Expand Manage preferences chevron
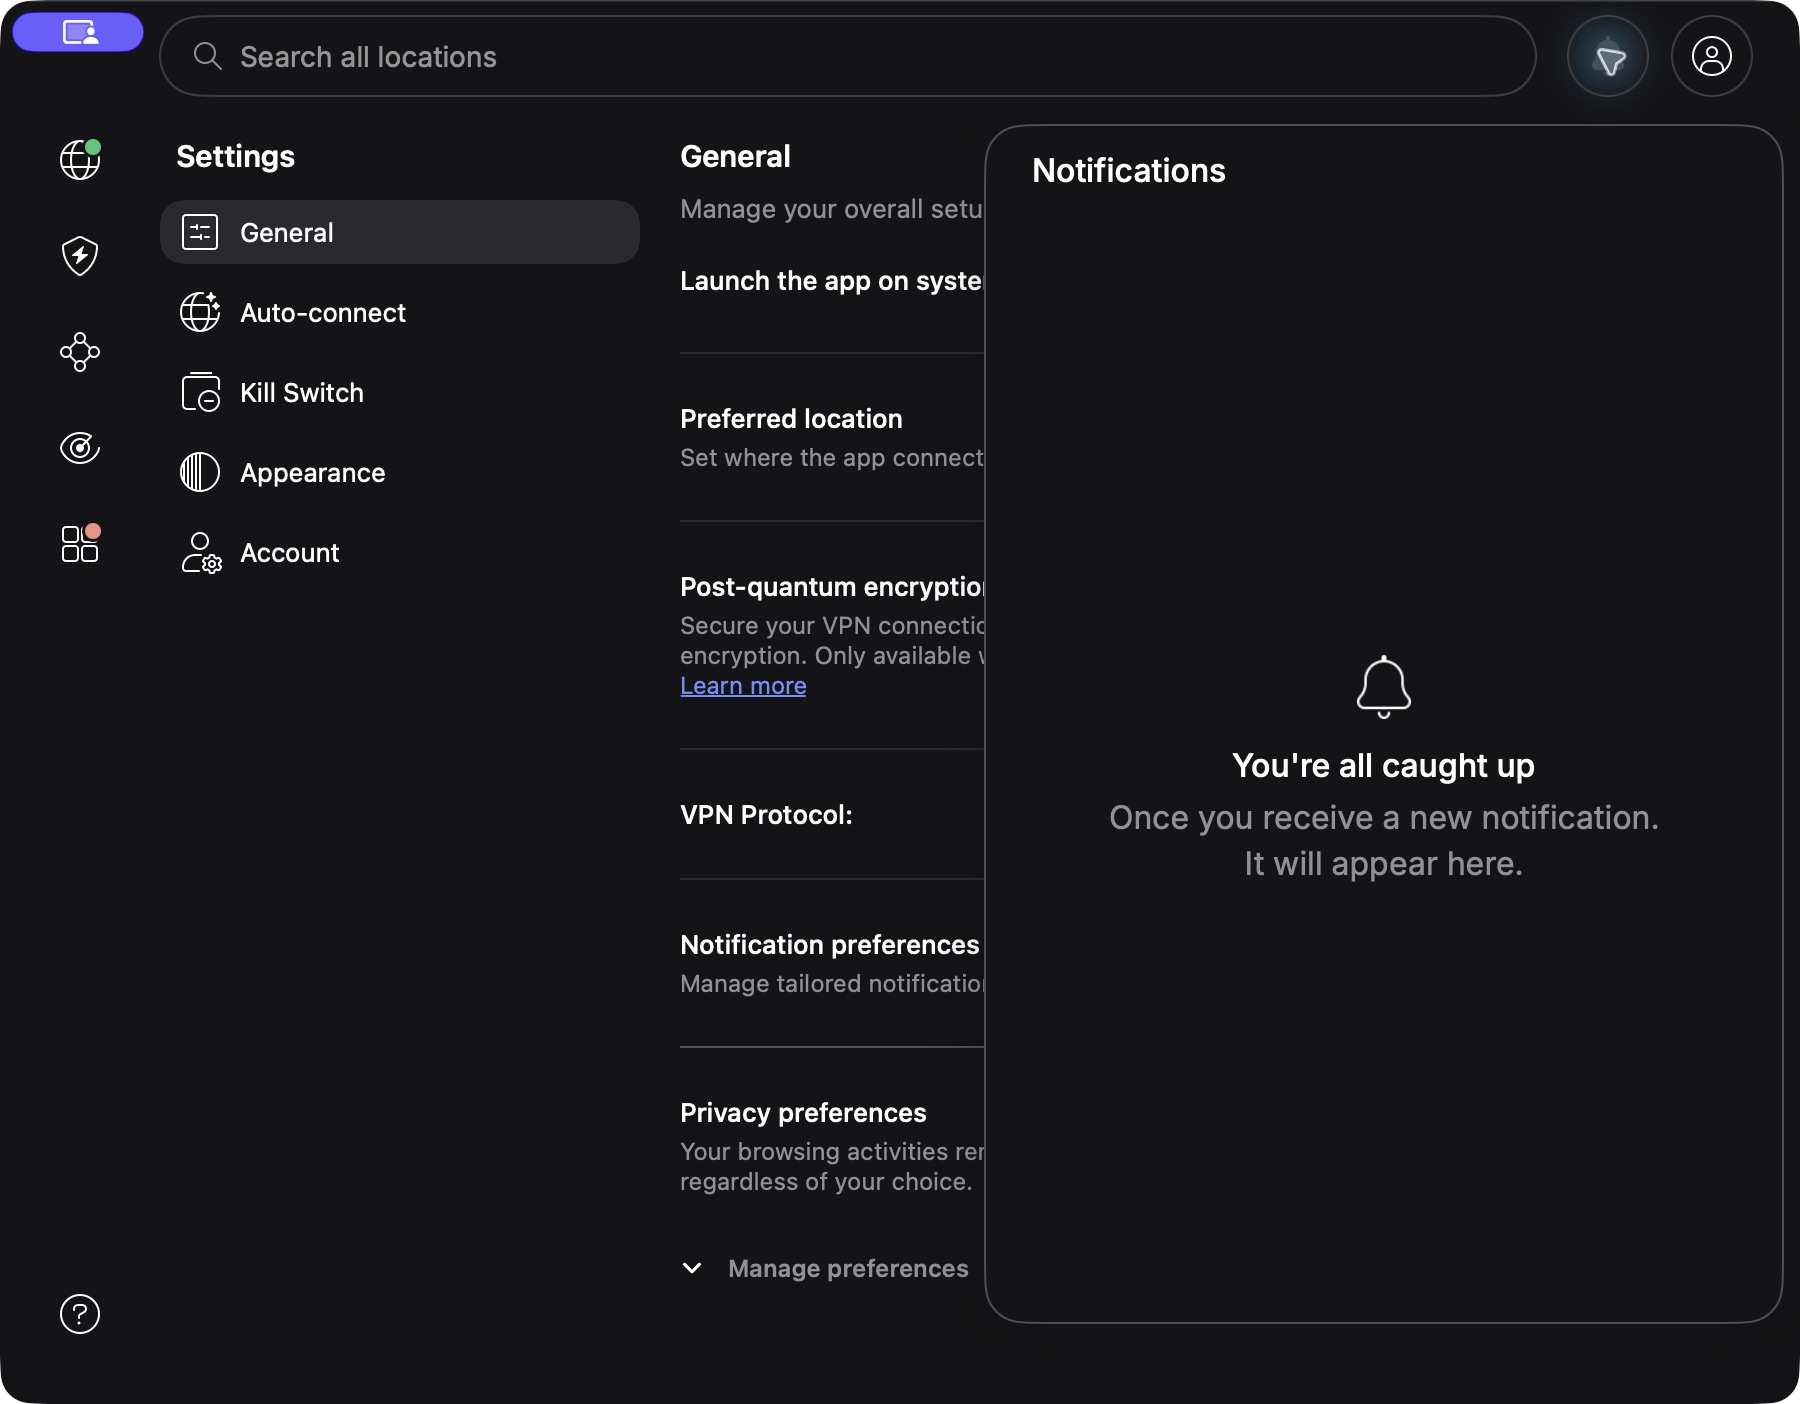This screenshot has height=1404, width=1800. 692,1268
